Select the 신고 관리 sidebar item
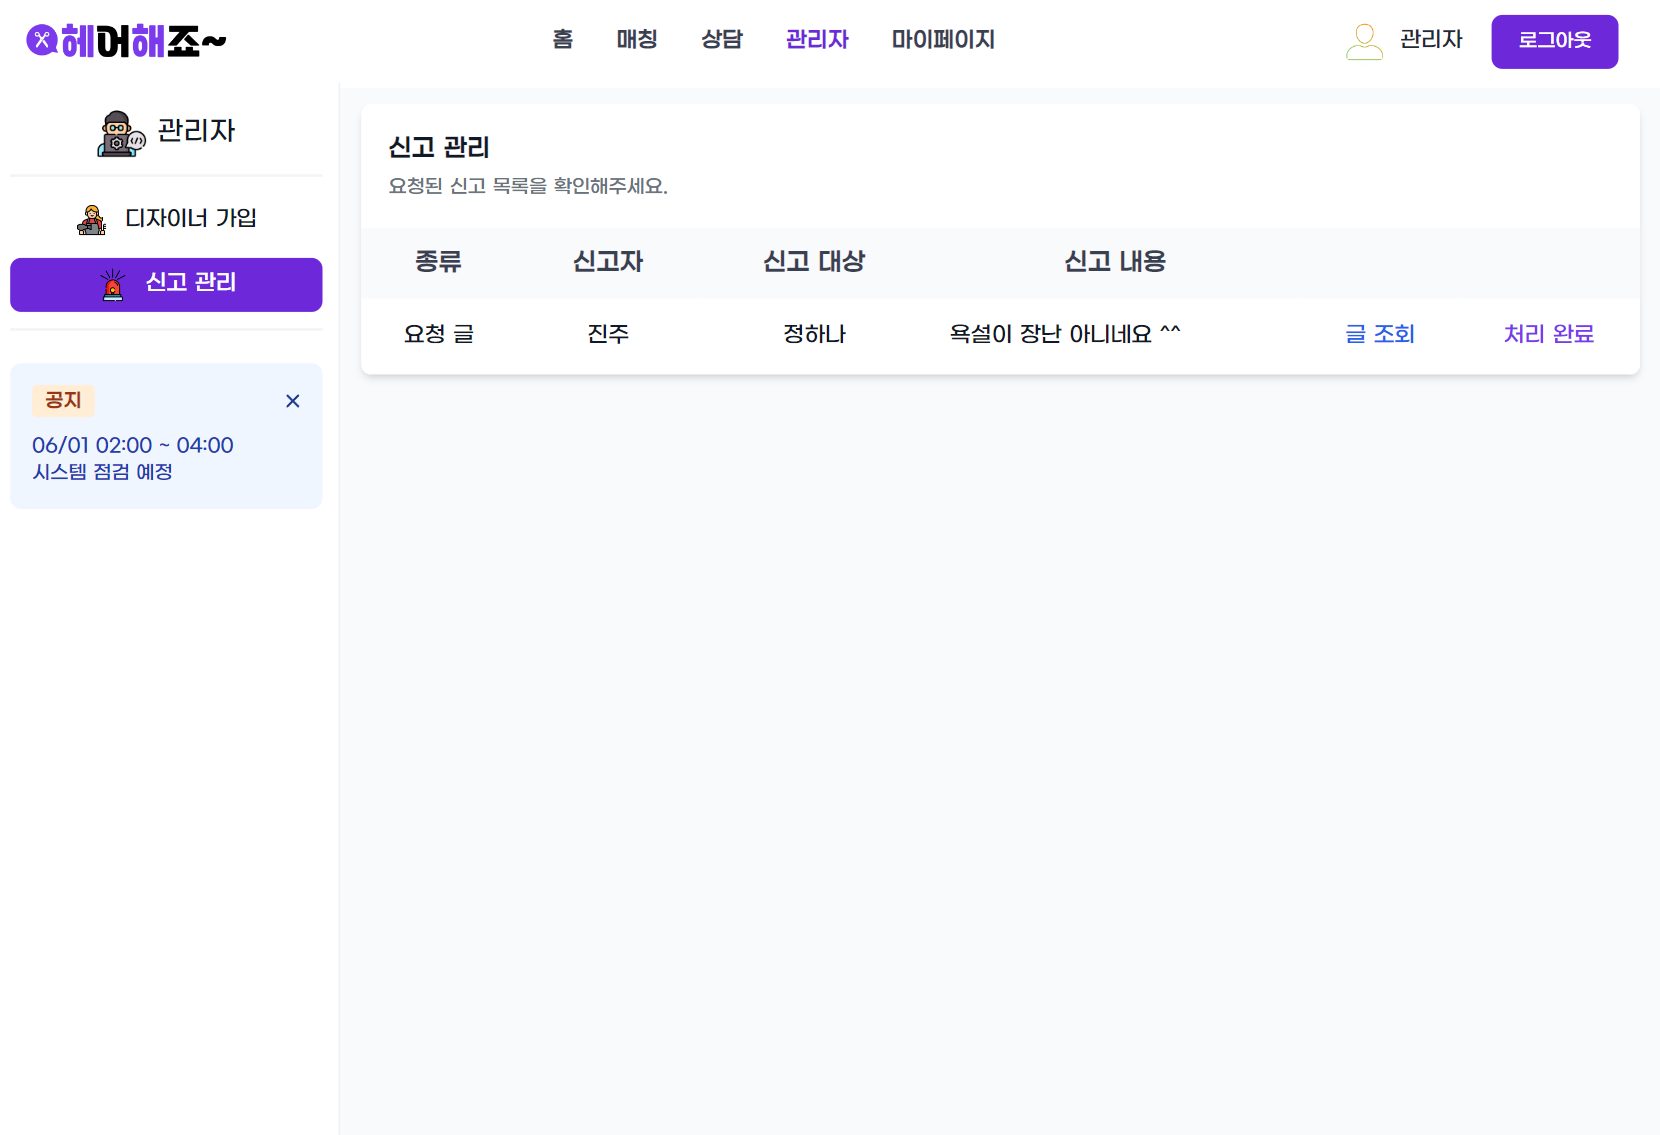 click(x=166, y=284)
